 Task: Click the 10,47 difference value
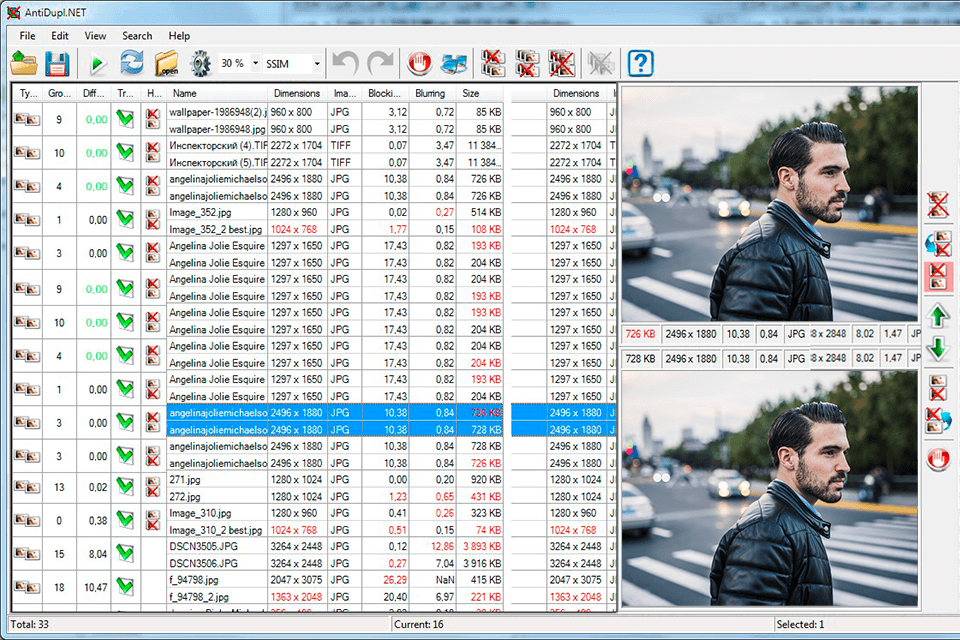[x=96, y=587]
